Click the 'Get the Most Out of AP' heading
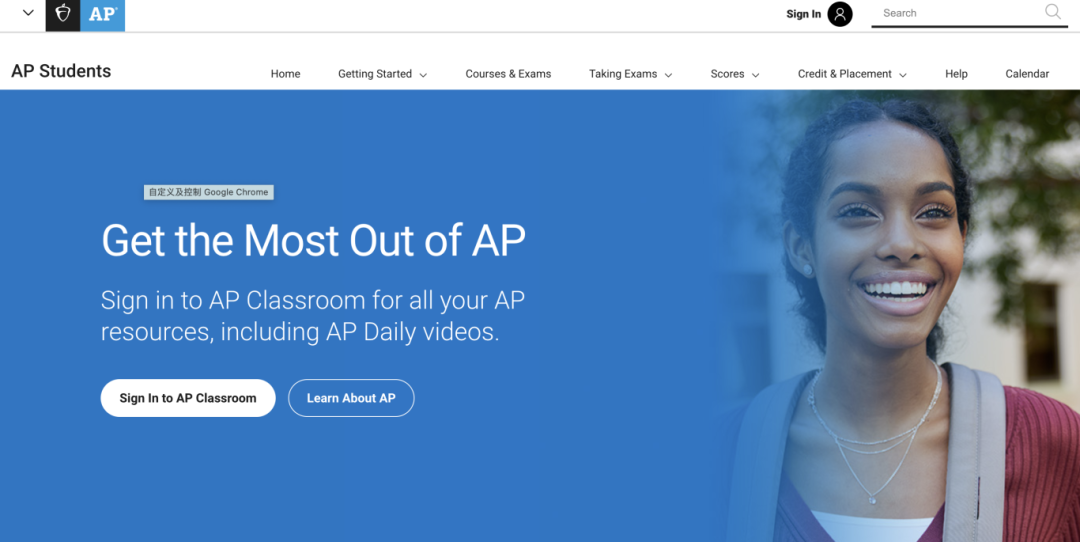 (313, 241)
